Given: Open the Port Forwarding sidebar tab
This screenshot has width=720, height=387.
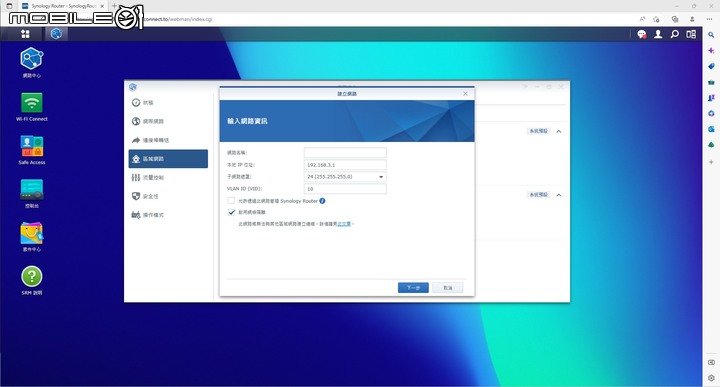Looking at the screenshot, I should coord(168,140).
